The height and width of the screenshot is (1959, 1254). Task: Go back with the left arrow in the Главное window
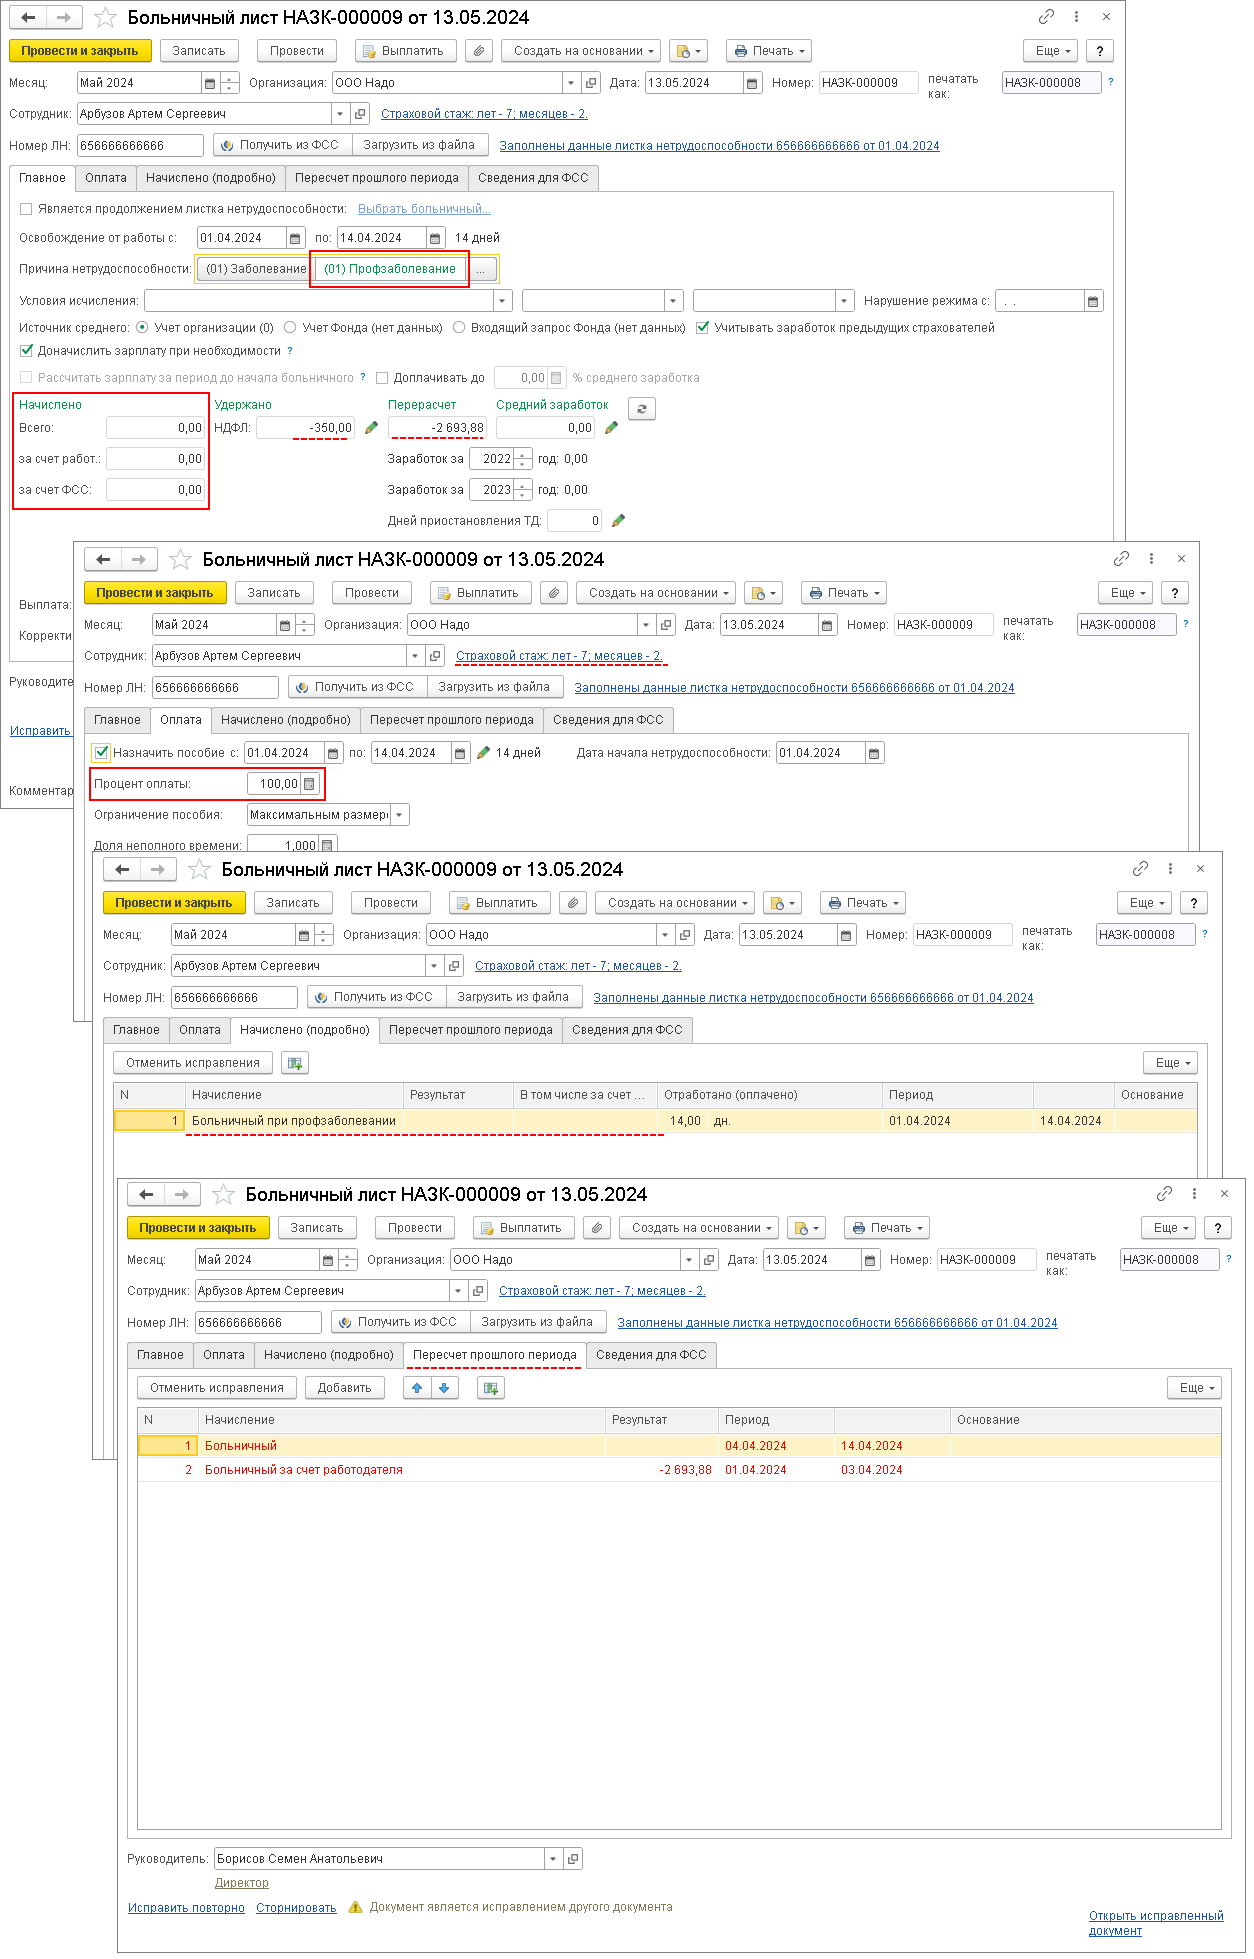tap(28, 18)
